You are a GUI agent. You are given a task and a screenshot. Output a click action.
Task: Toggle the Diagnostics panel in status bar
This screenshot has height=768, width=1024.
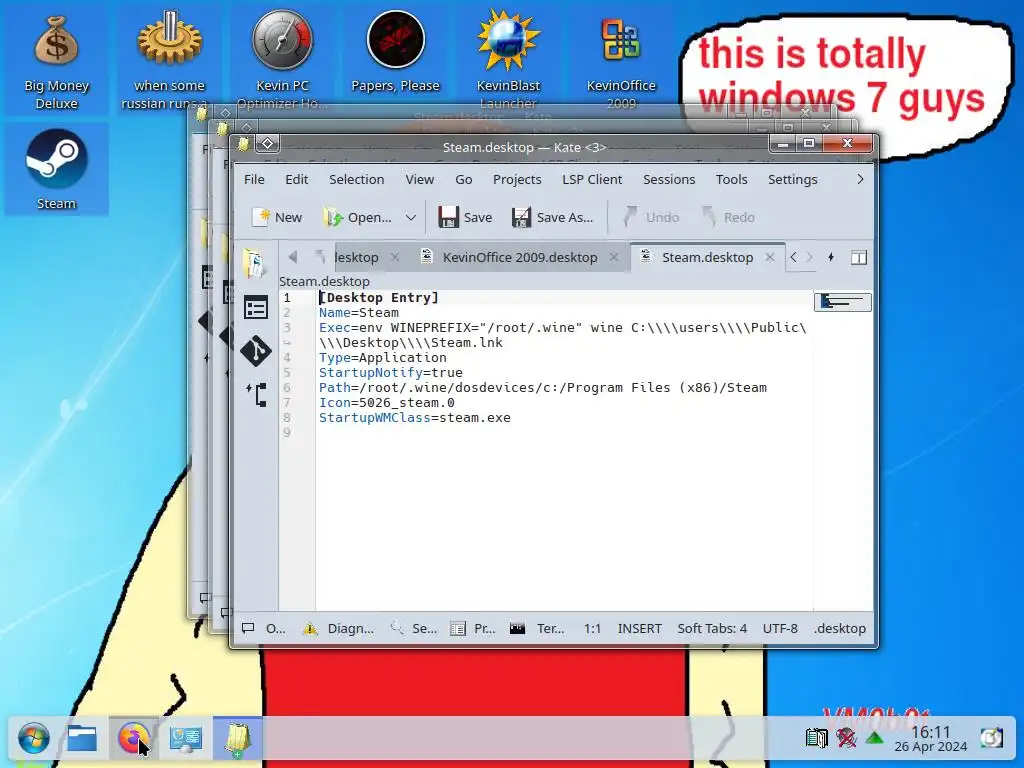coord(338,628)
